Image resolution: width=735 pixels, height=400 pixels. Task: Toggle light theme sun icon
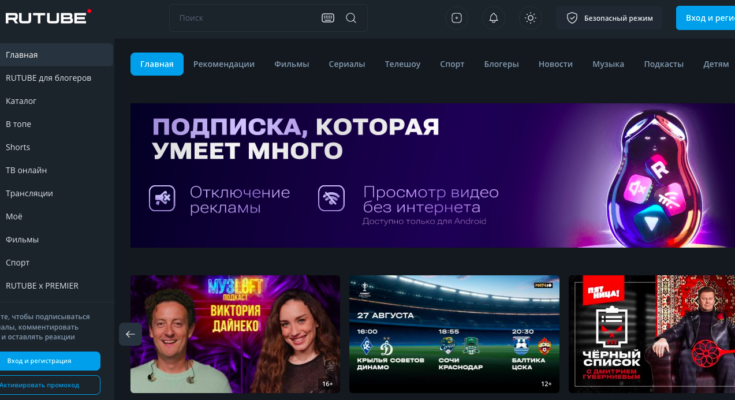[530, 18]
